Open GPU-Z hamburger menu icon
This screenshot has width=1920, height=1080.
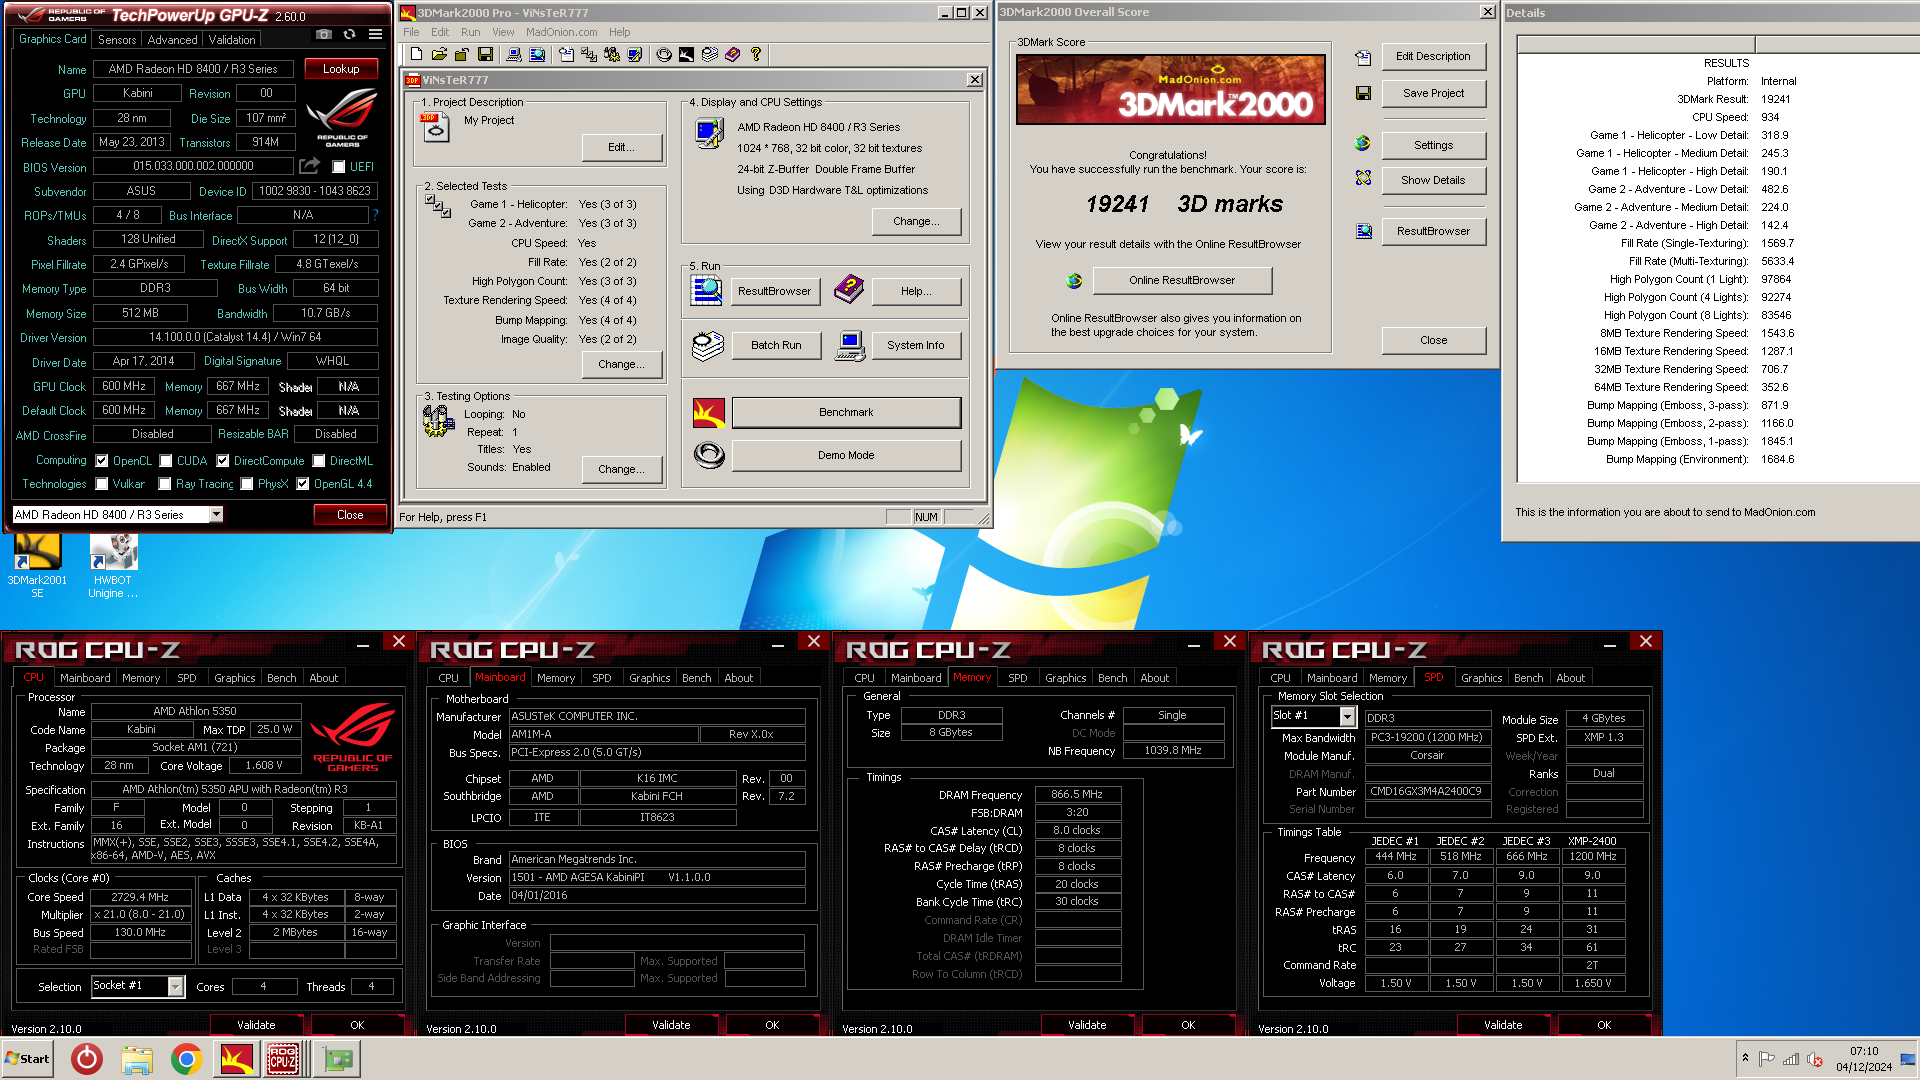click(375, 34)
